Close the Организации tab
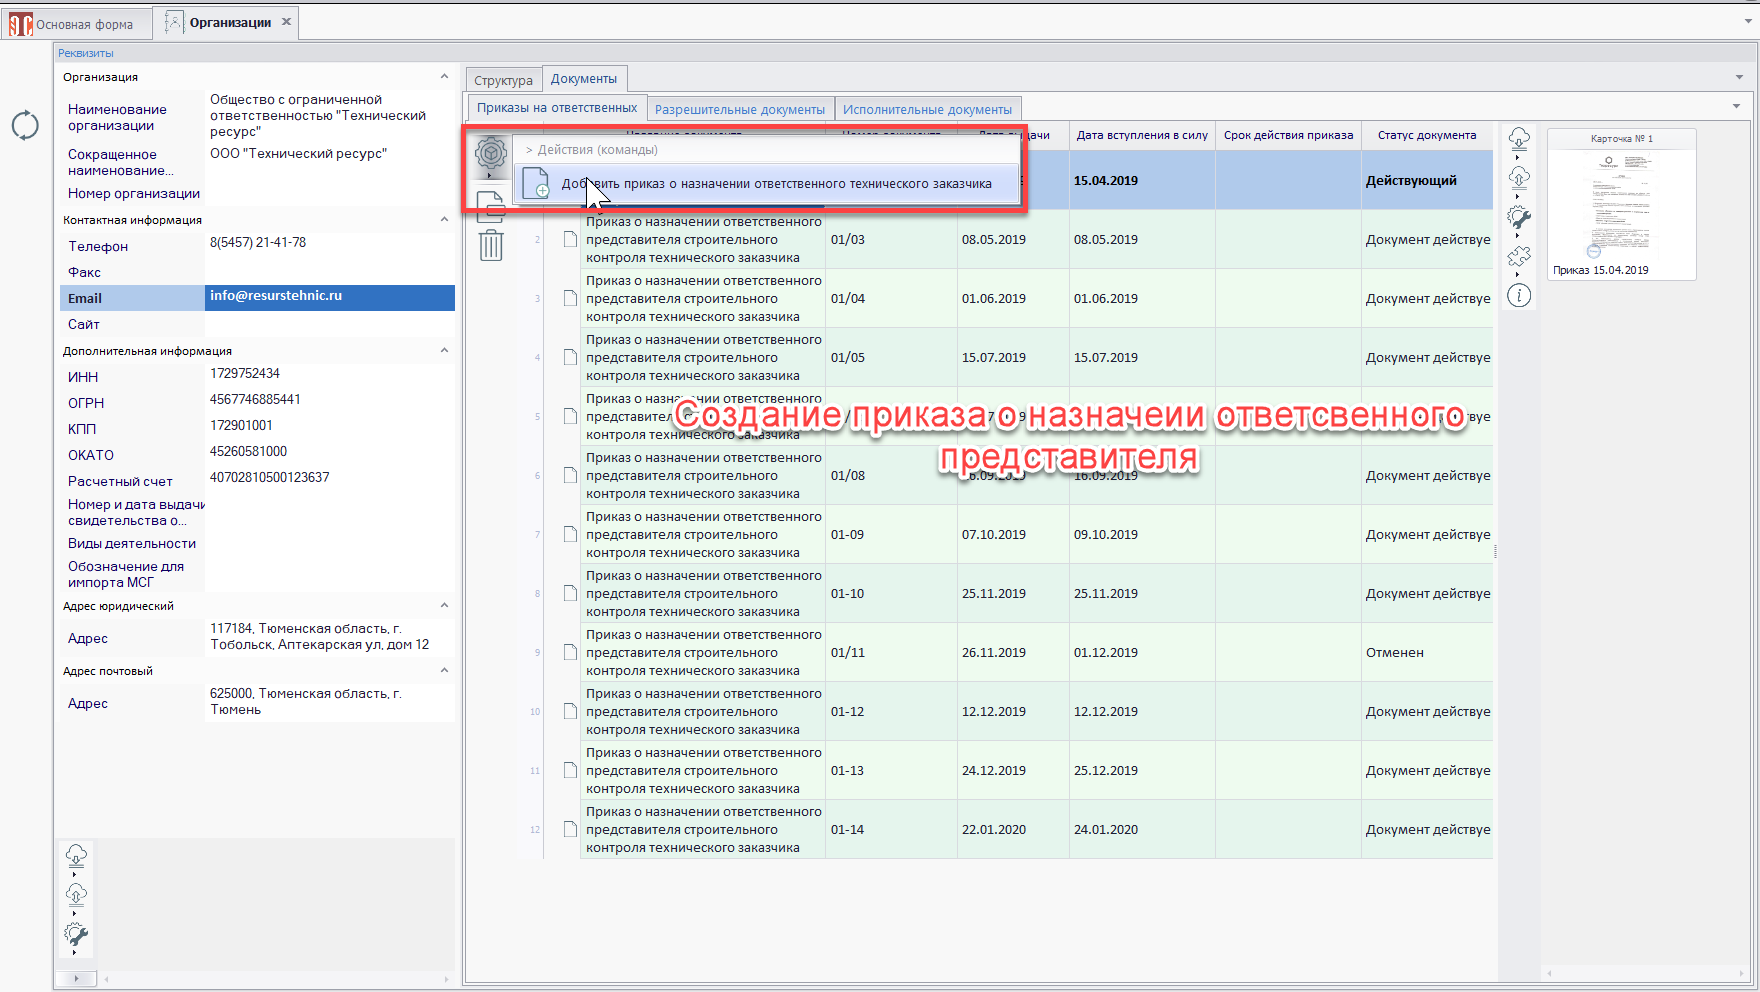 [x=287, y=22]
